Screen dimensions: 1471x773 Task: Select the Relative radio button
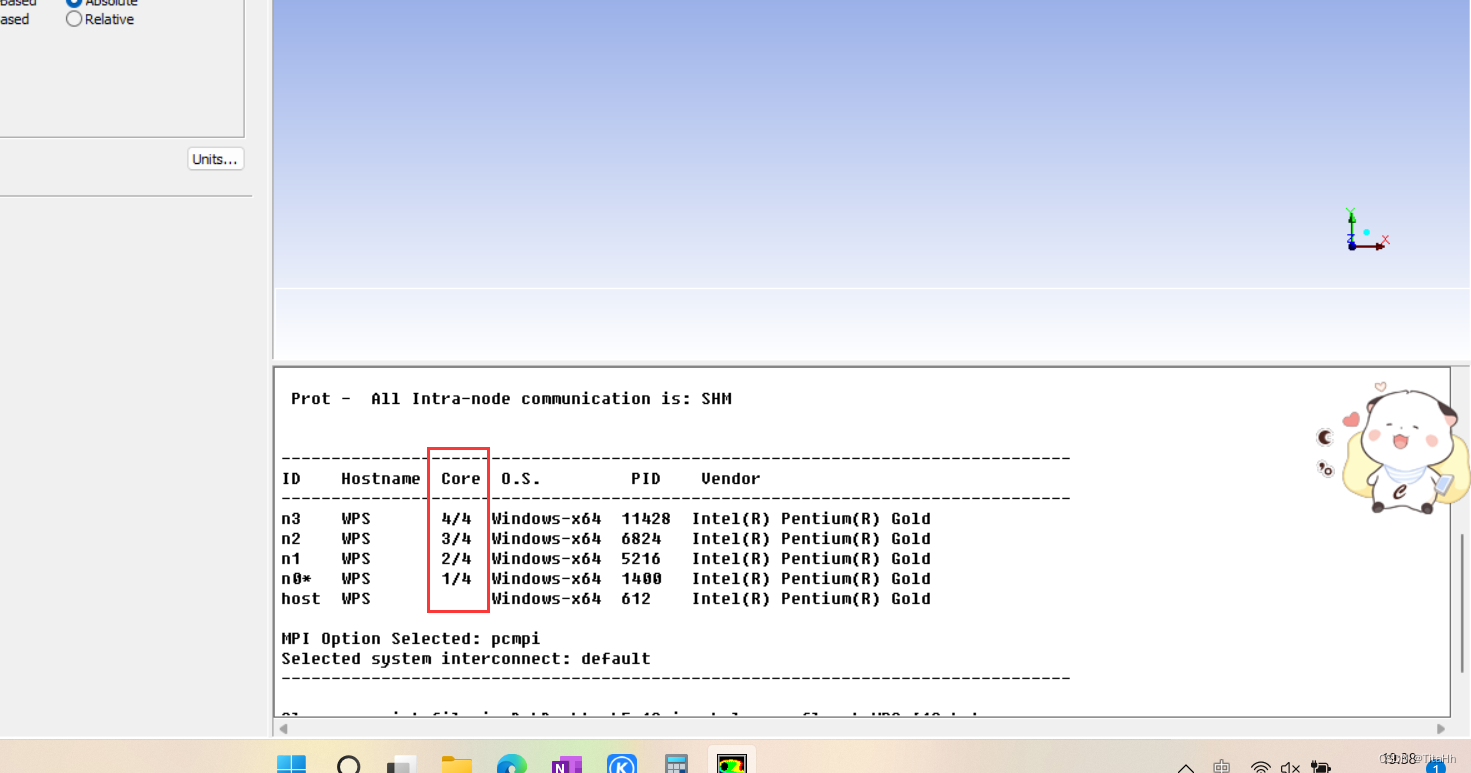(74, 19)
